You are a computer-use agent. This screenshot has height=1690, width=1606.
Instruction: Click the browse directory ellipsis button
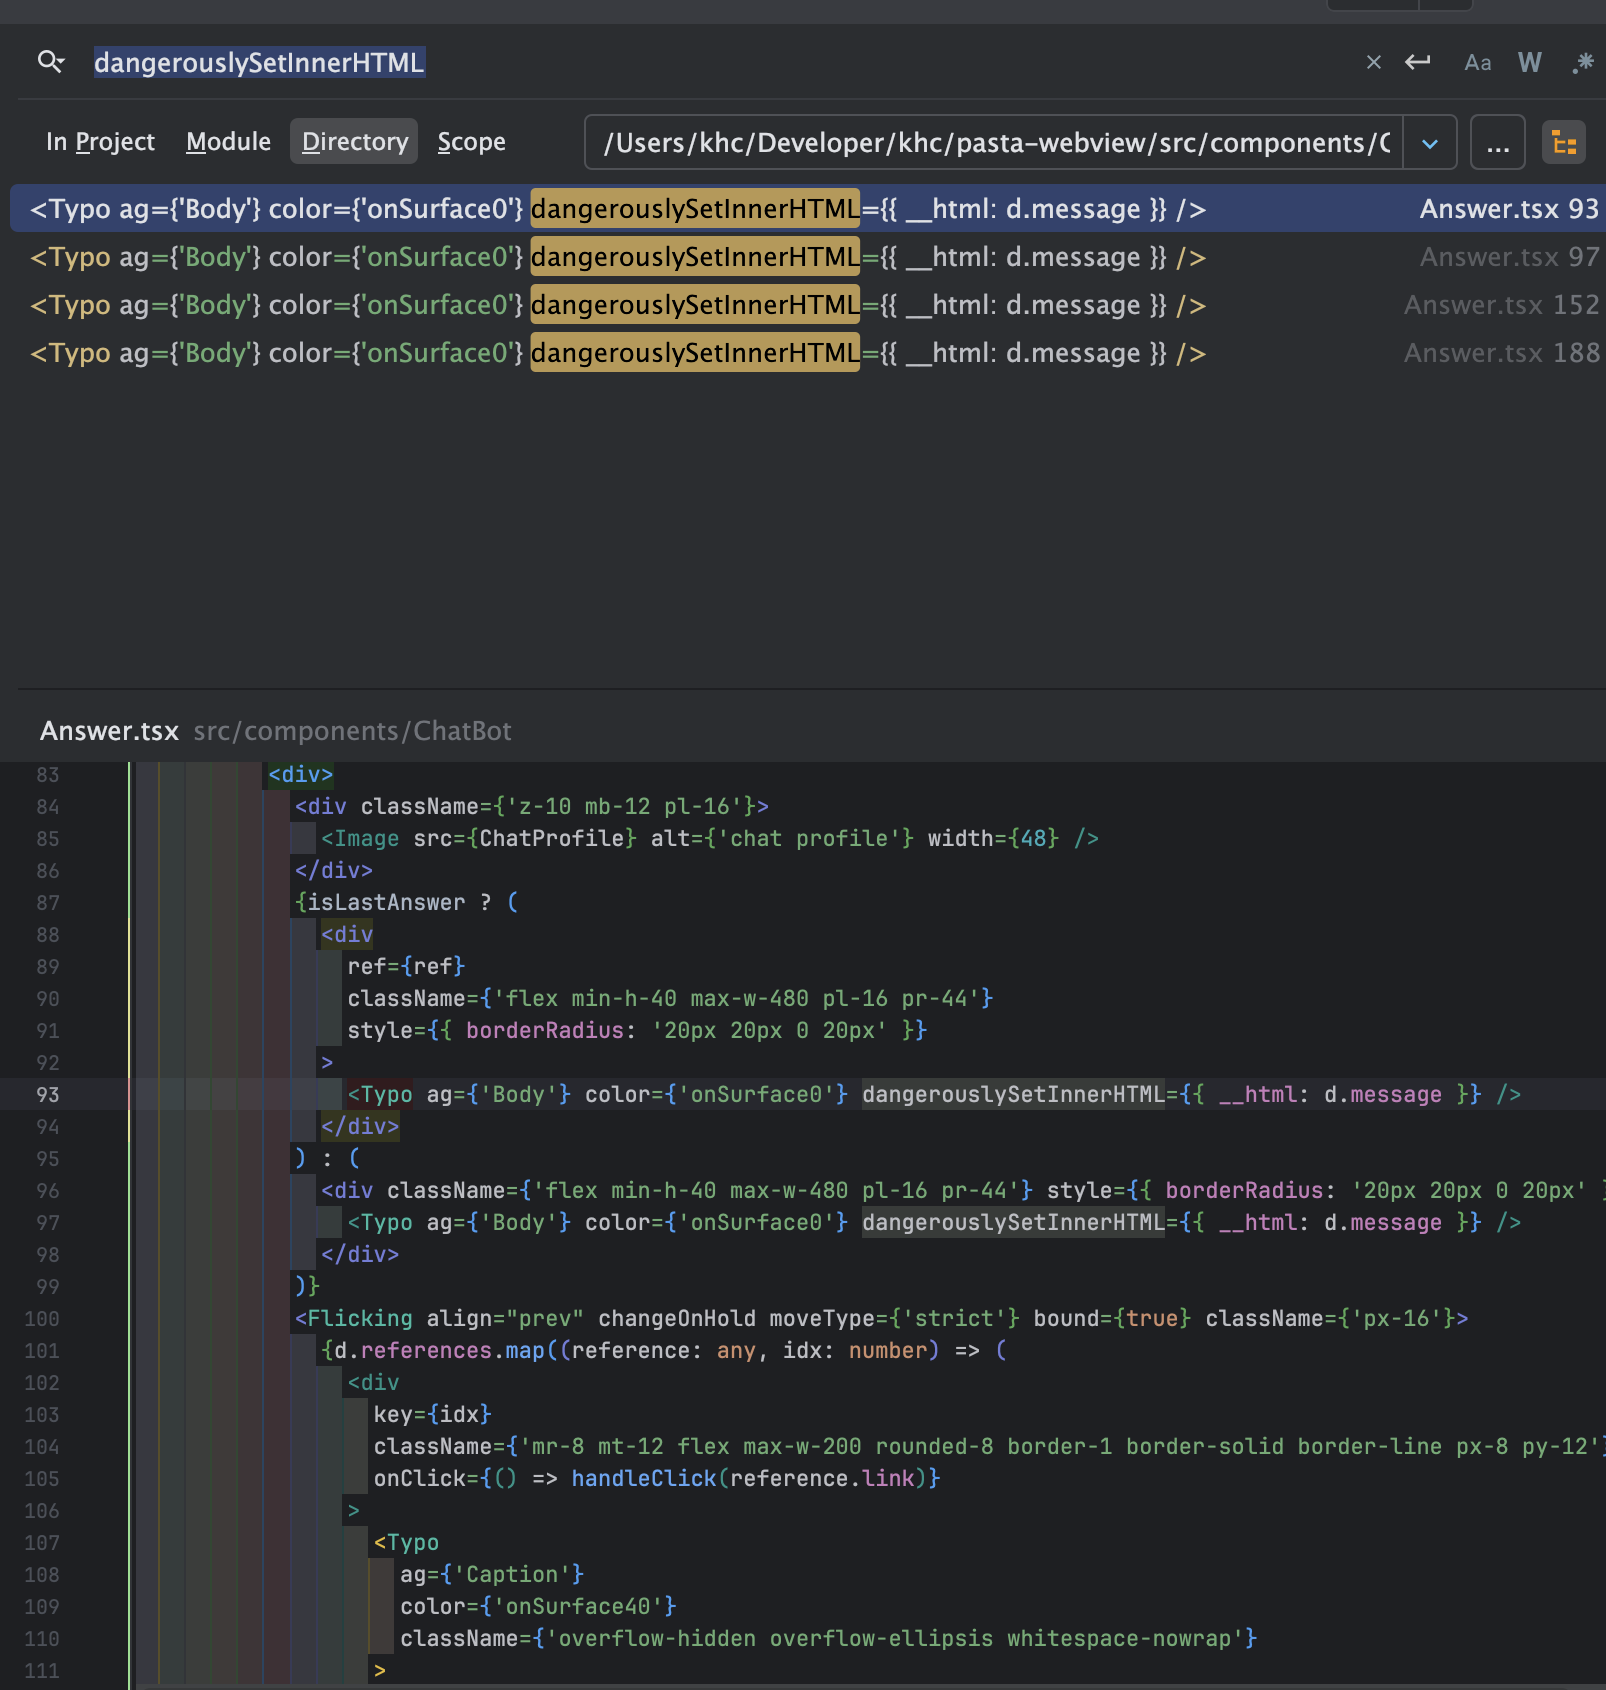pyautogui.click(x=1497, y=143)
